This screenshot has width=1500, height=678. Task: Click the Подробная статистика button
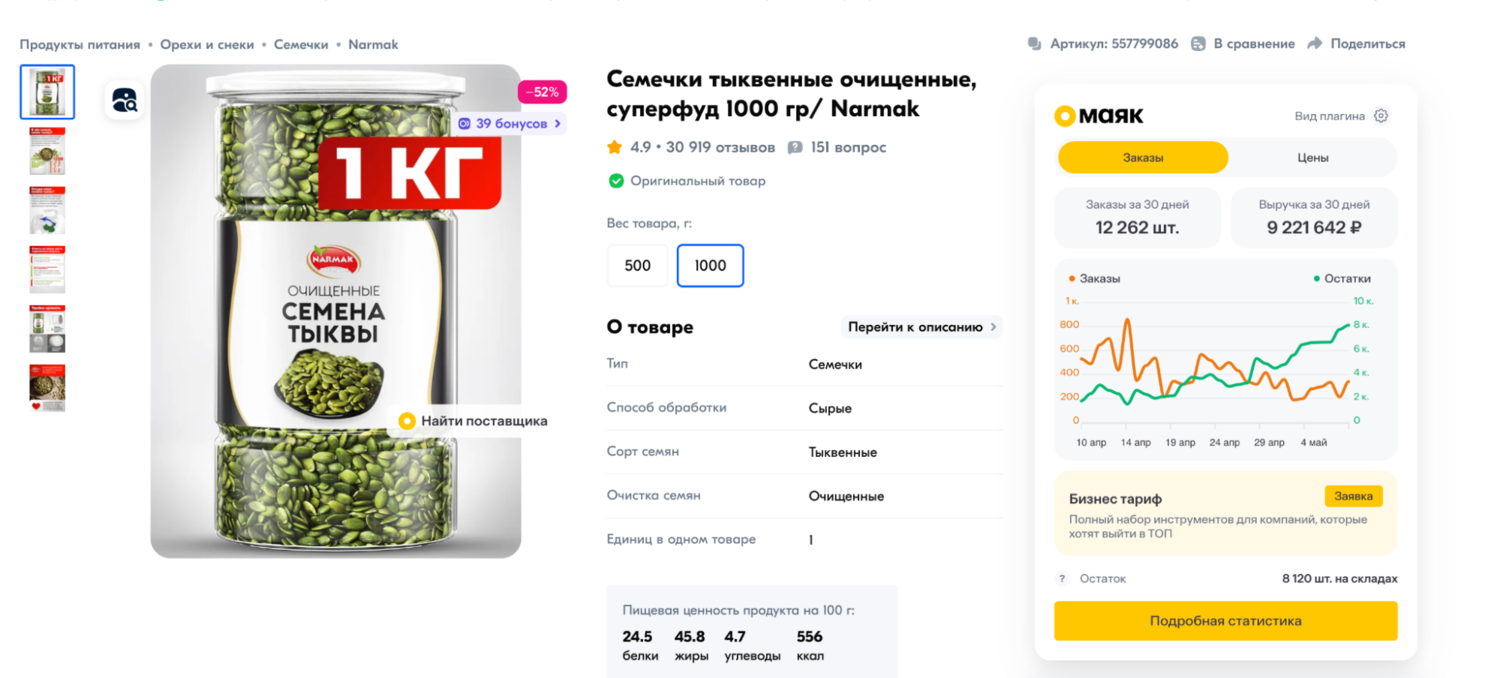(x=1225, y=621)
